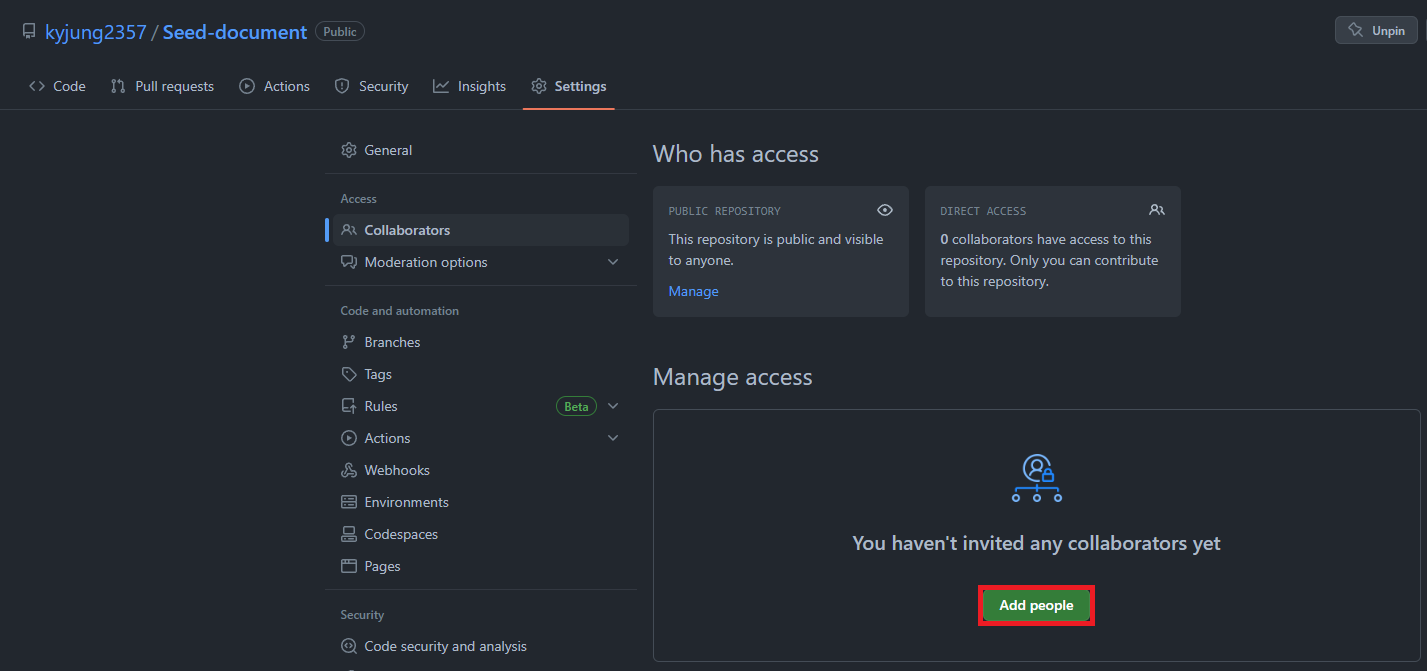Click the Manage link in Public Repository card
The height and width of the screenshot is (671, 1427).
point(693,291)
